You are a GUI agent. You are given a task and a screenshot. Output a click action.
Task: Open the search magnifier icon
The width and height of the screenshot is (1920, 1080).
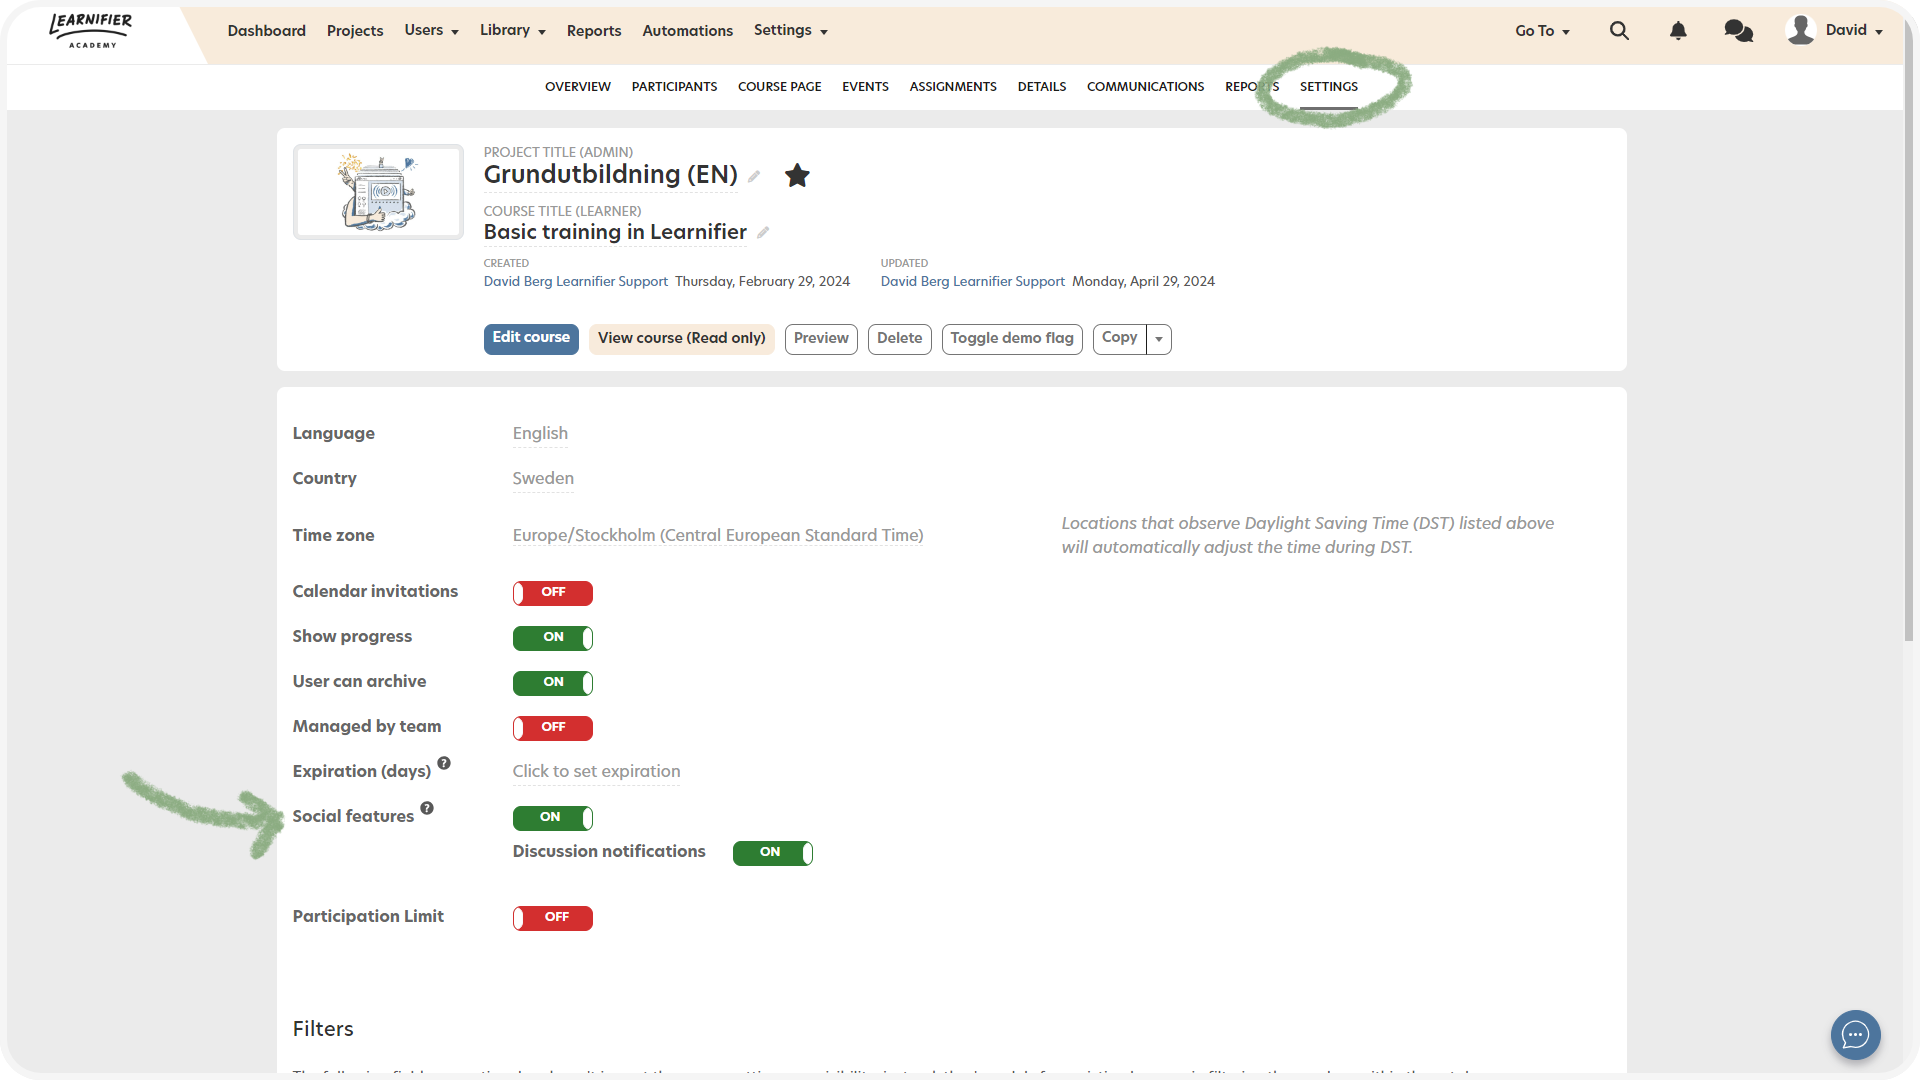[x=1619, y=31]
